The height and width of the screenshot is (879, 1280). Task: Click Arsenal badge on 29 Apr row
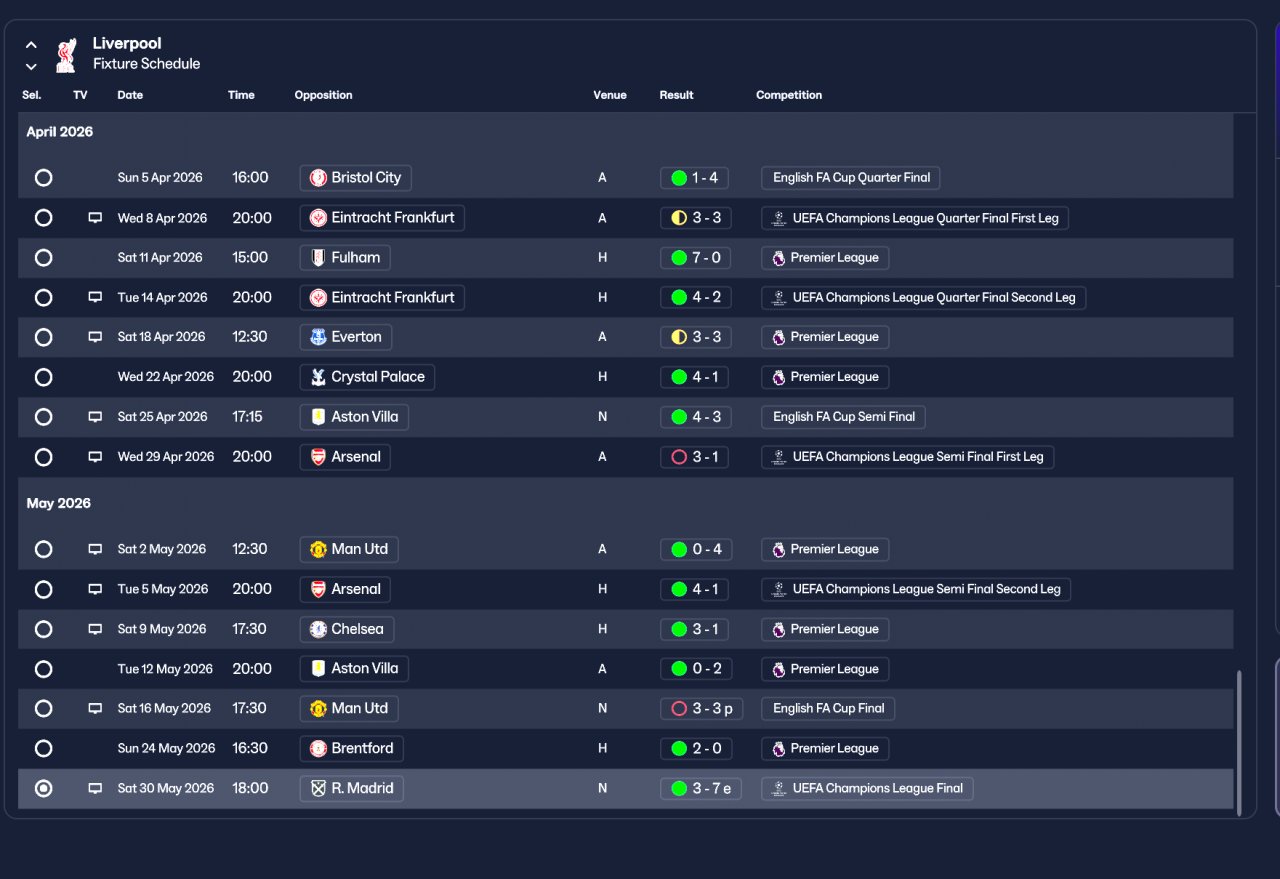coord(318,457)
